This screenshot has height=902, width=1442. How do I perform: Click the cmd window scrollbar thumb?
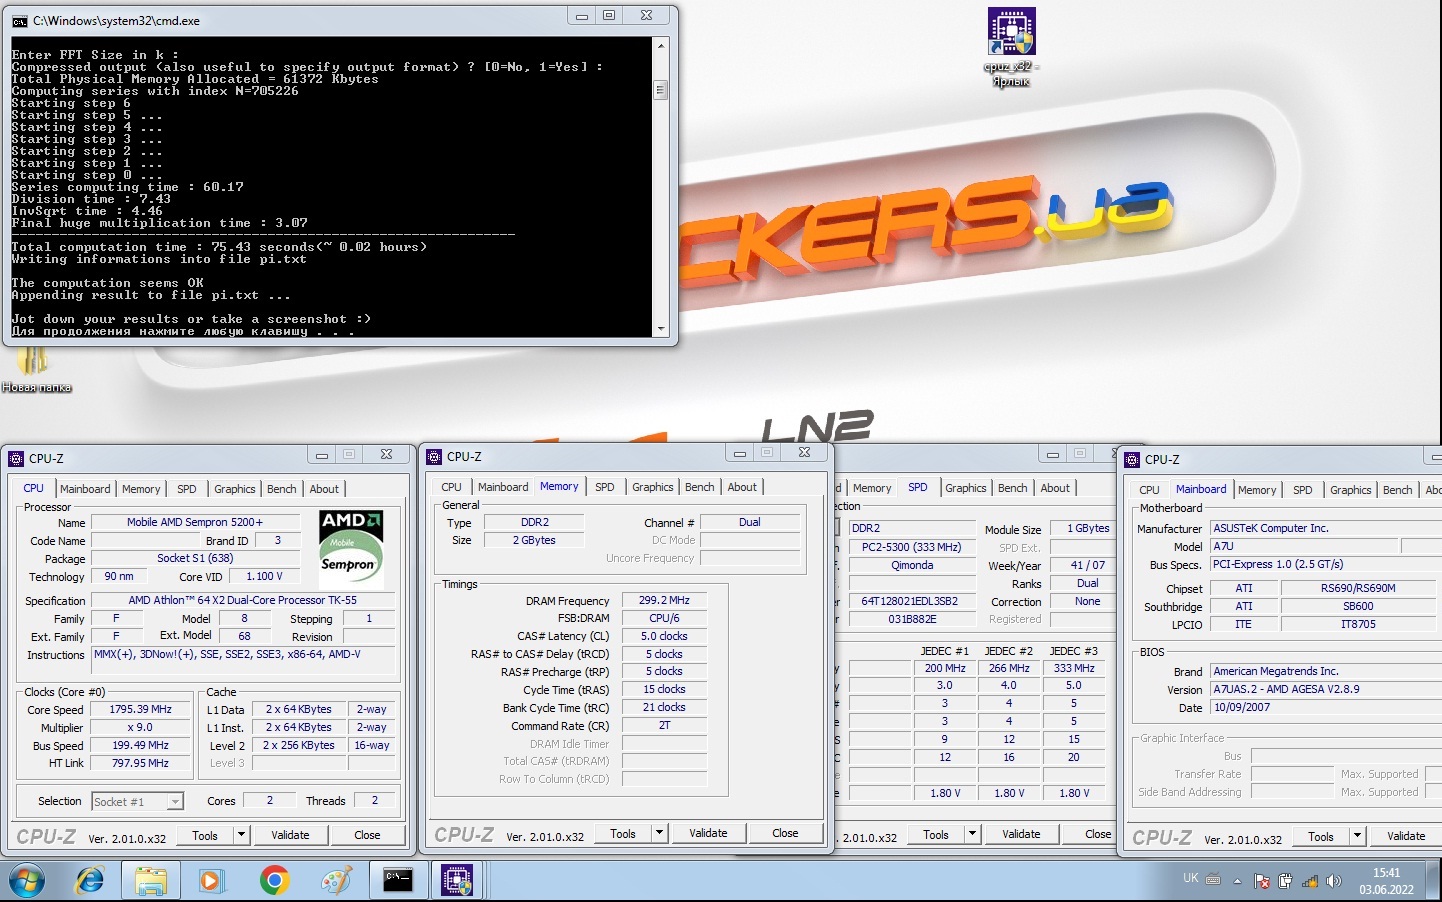point(660,90)
